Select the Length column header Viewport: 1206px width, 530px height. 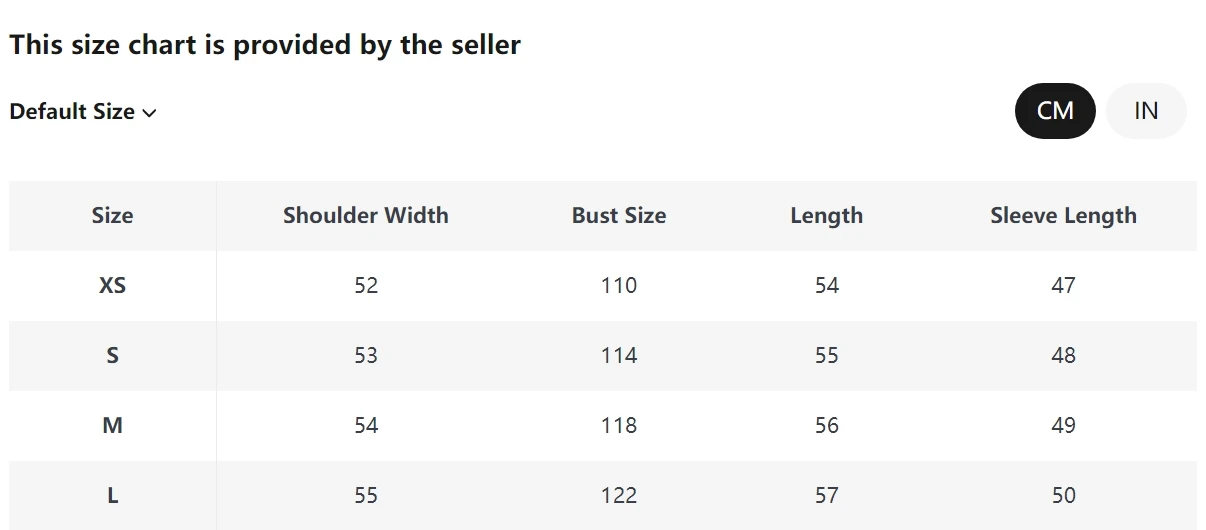click(x=826, y=216)
